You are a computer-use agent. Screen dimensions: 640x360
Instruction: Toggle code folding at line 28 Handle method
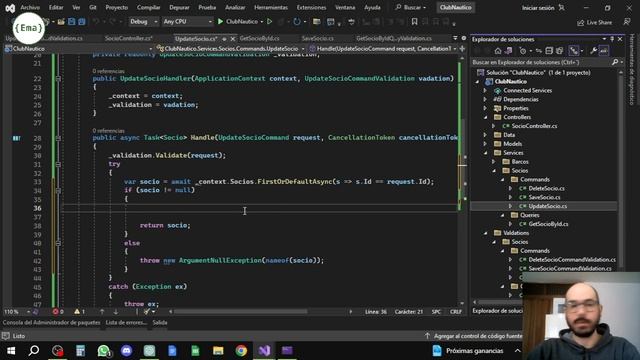[58, 138]
